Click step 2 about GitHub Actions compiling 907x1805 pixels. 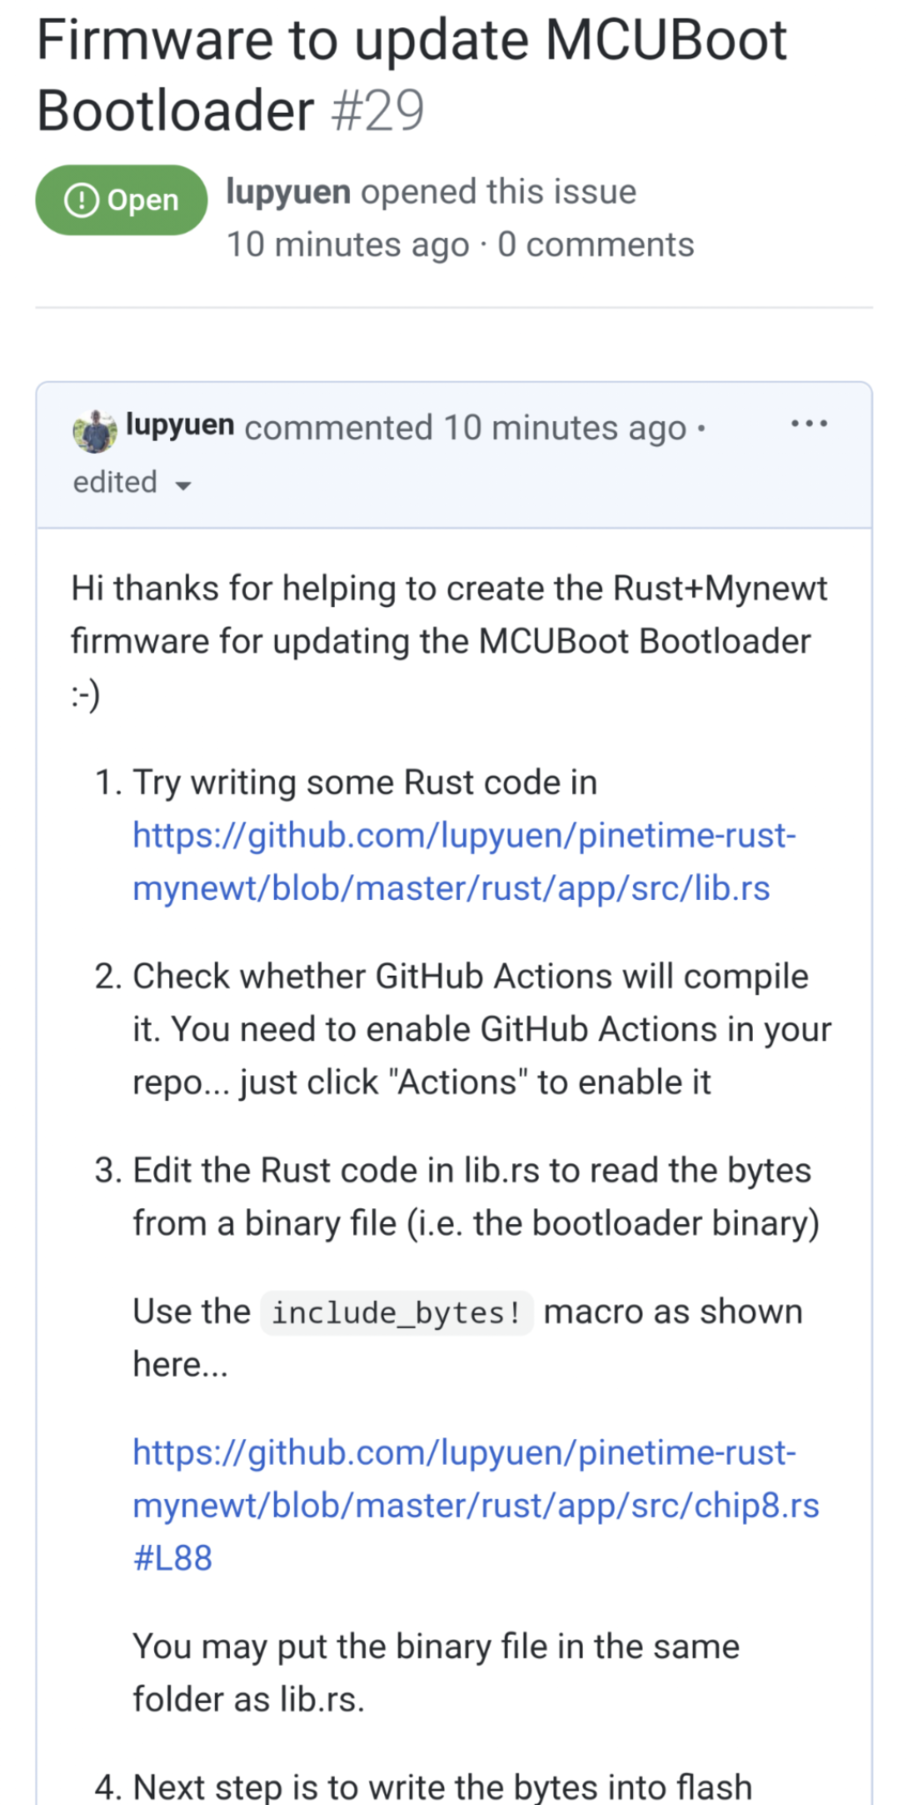click(481, 1029)
